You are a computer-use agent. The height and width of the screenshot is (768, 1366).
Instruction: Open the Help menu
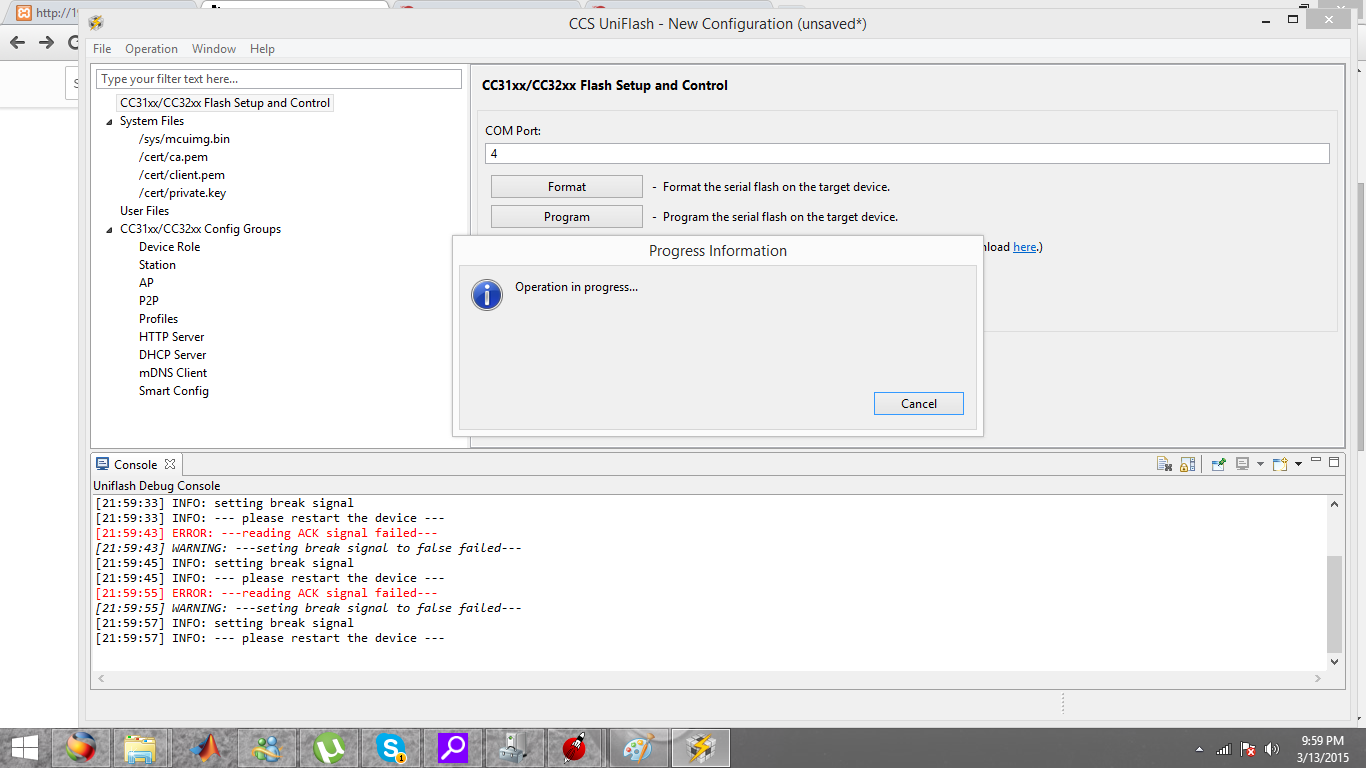pos(262,49)
